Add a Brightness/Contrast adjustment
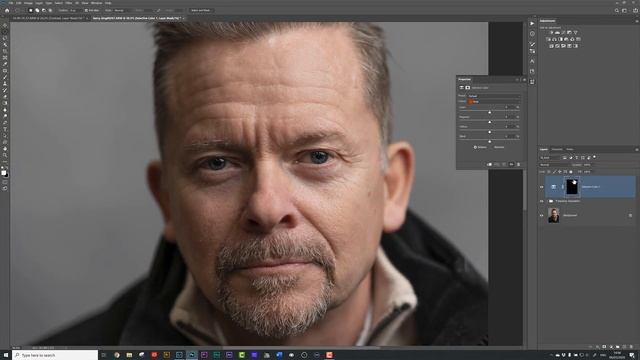 tap(551, 33)
